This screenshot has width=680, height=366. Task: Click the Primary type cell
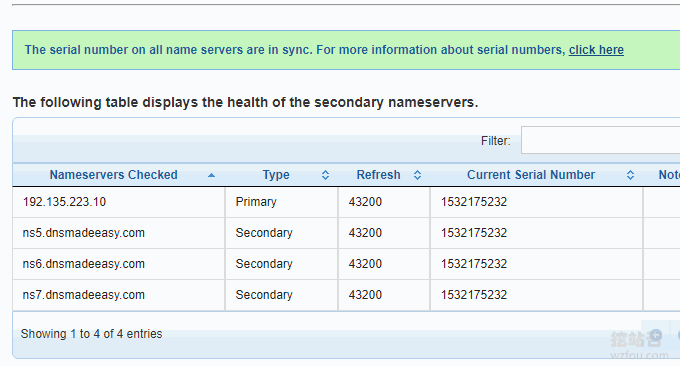[282, 202]
